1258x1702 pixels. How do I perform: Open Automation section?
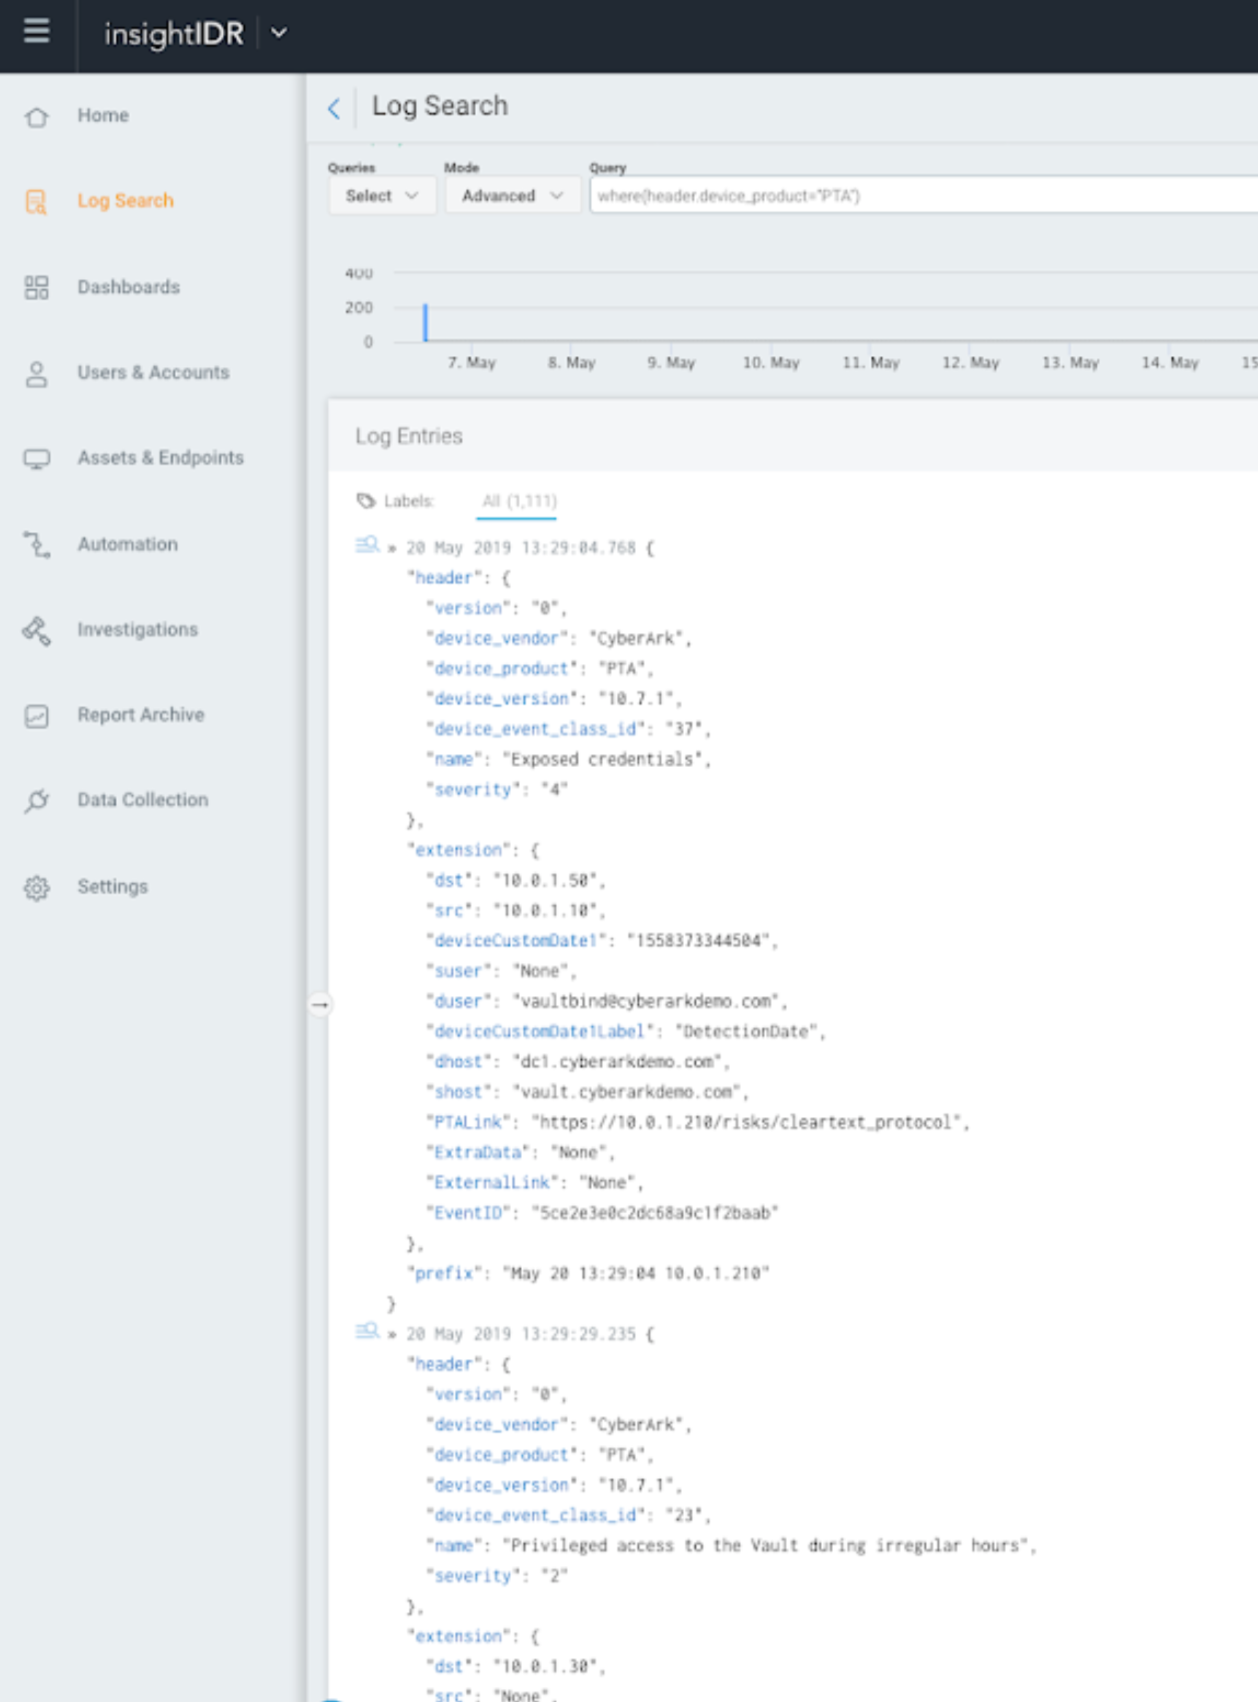(x=127, y=544)
